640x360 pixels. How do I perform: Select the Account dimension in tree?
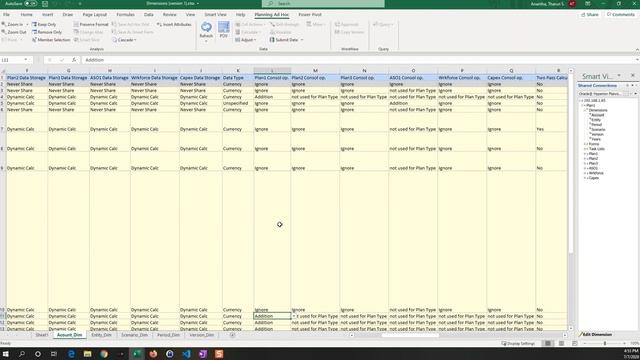click(598, 115)
